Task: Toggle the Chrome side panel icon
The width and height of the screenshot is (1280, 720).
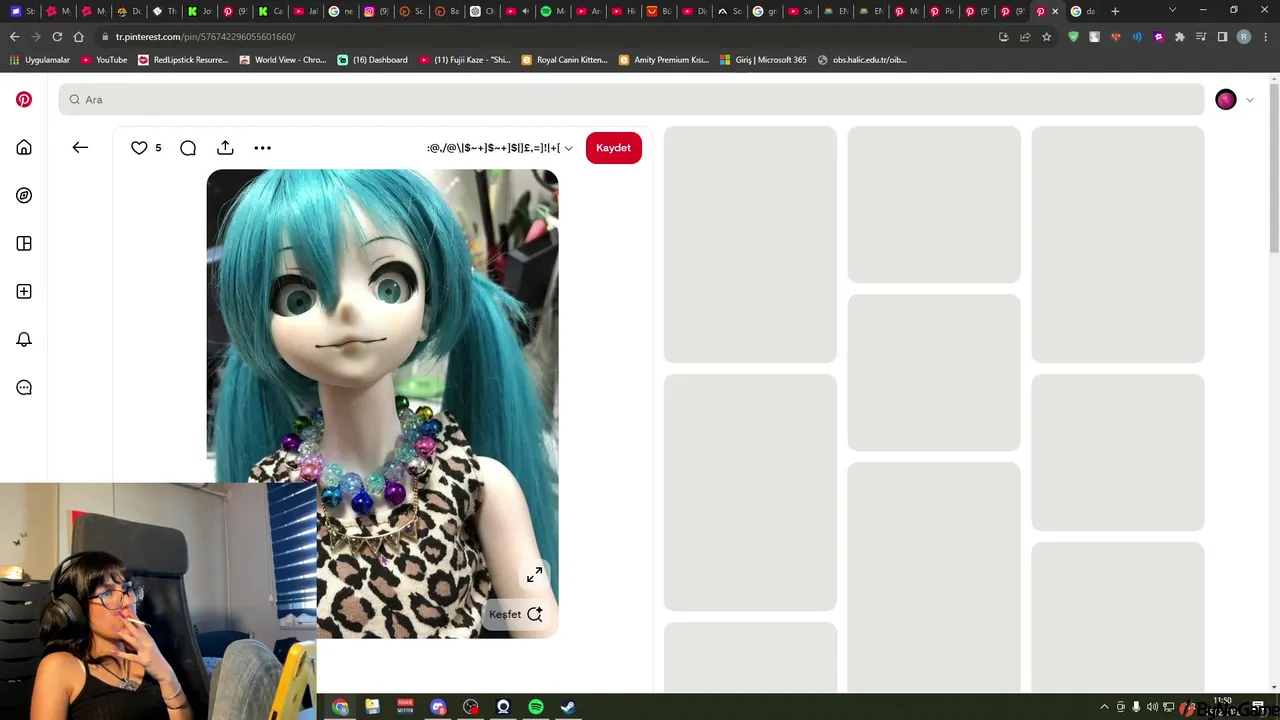Action: 1222,37
